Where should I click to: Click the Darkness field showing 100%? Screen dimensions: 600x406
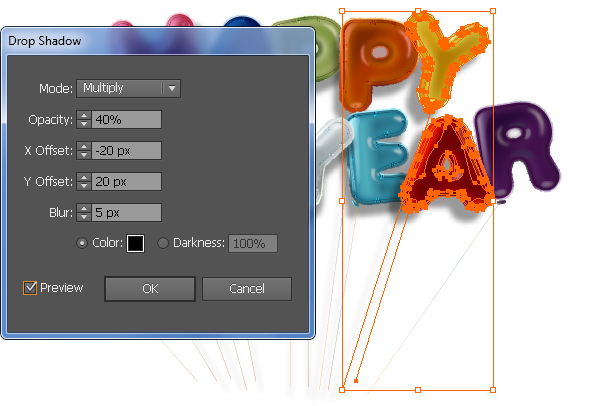253,243
